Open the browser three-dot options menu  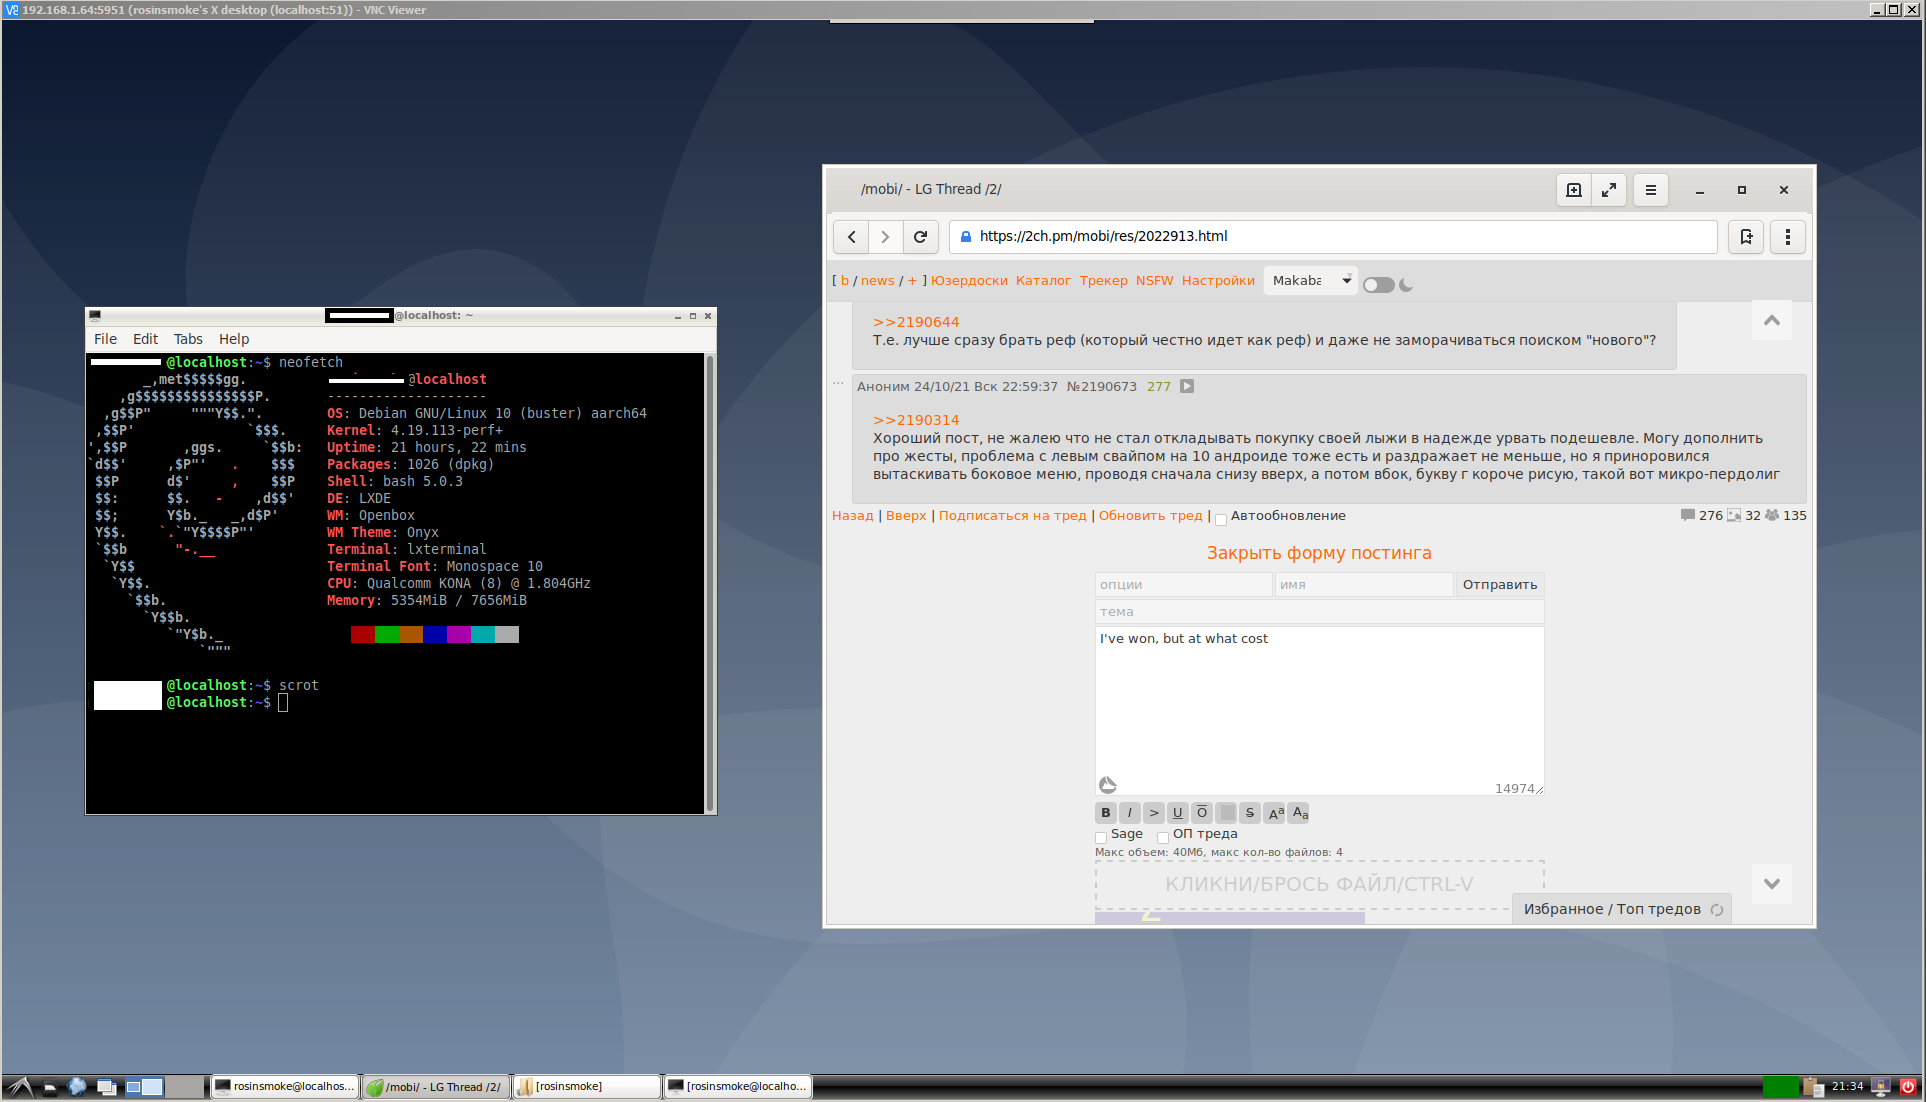pos(1787,237)
